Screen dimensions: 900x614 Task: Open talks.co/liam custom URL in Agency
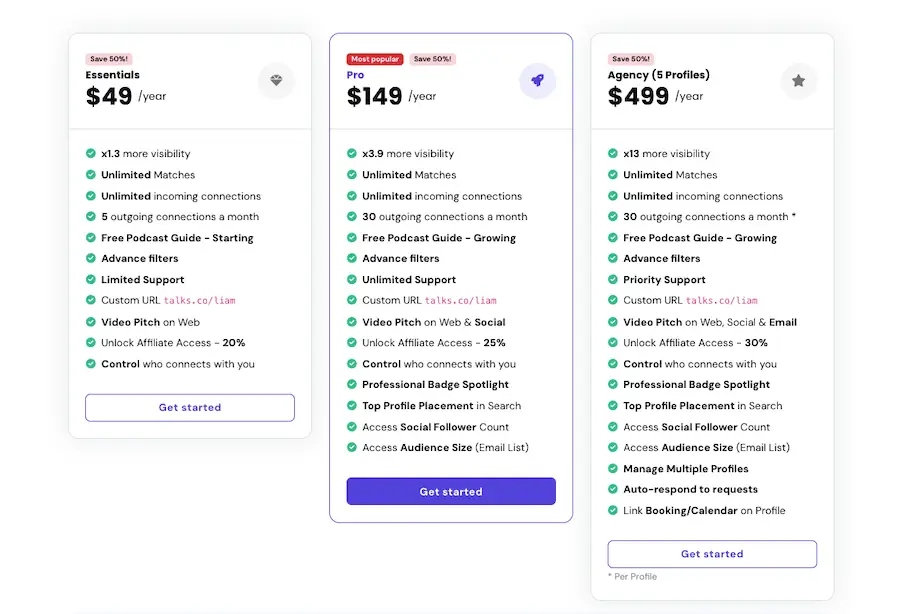722,300
